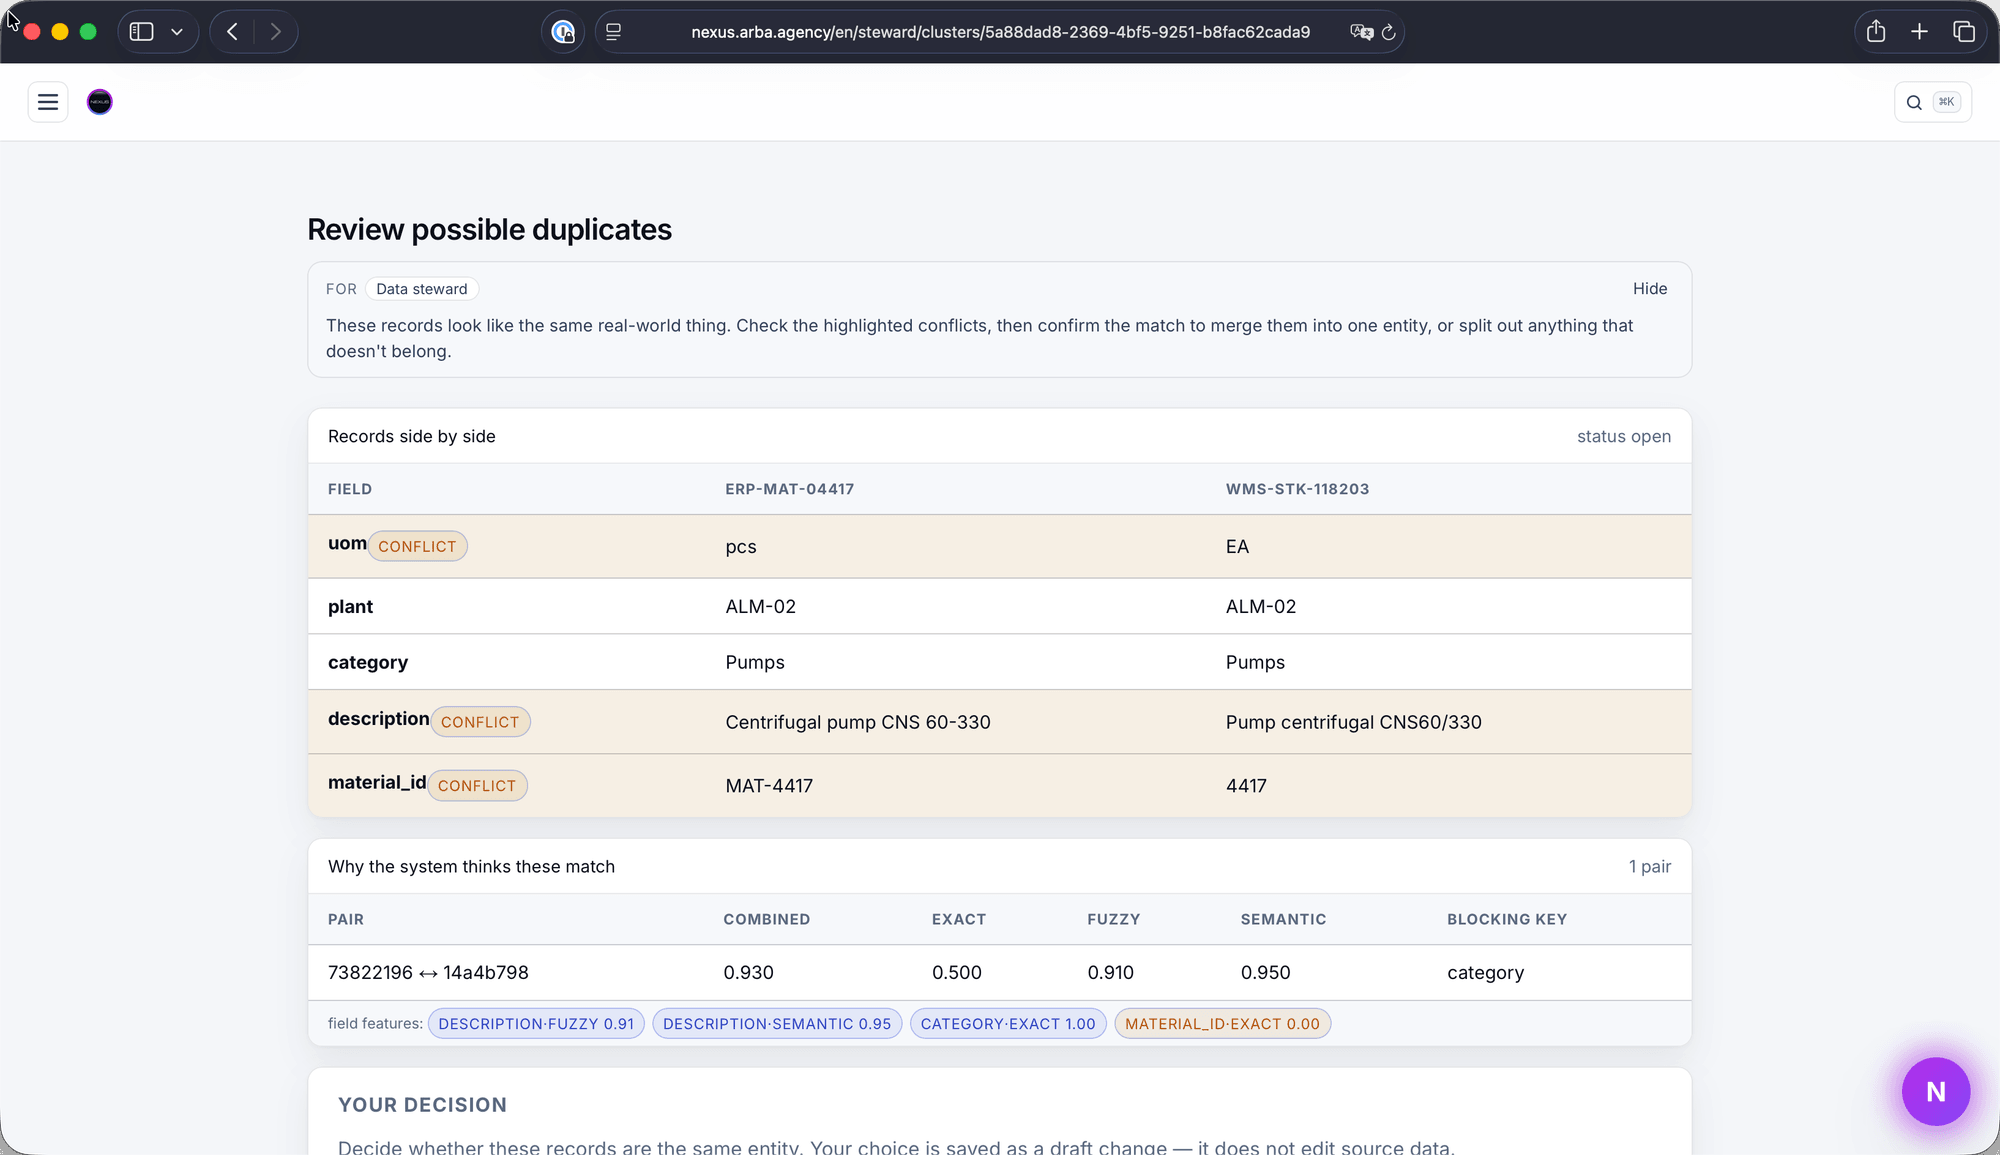Open a new tab with plus icon
The width and height of the screenshot is (2000, 1155).
tap(1919, 32)
